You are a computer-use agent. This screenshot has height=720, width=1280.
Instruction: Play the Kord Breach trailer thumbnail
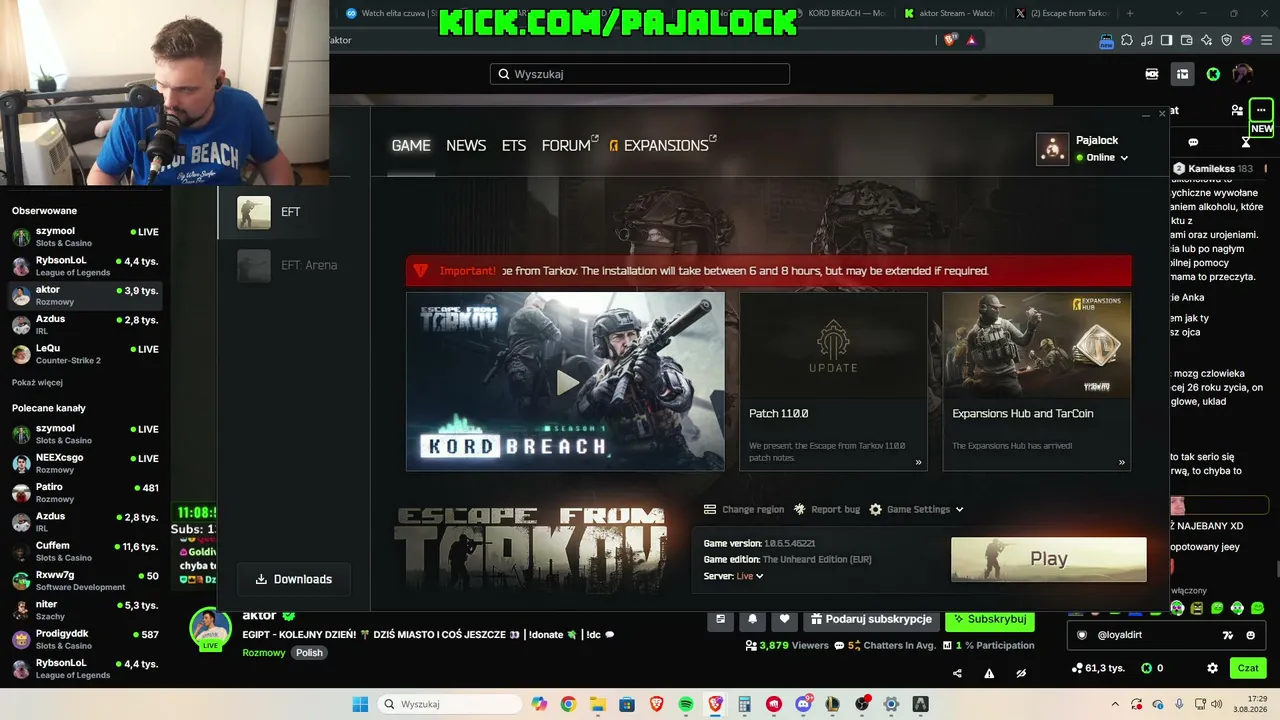tap(565, 381)
